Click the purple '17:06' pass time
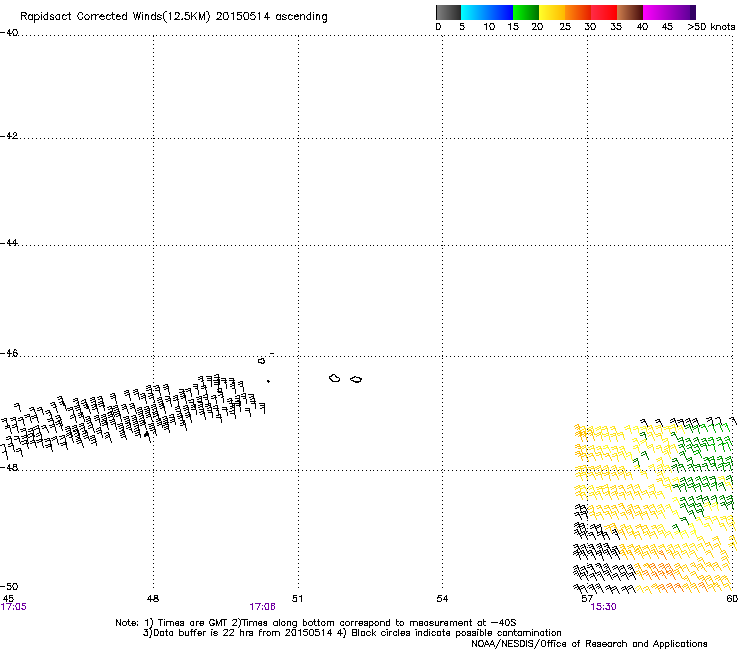The image size is (740, 650). [x=262, y=607]
